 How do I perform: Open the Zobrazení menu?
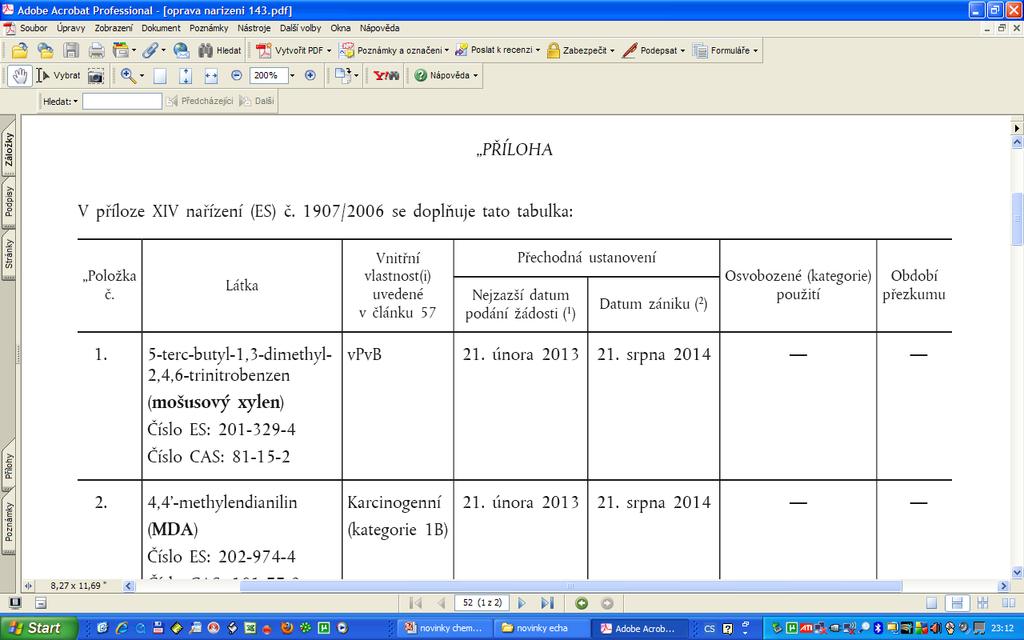coord(113,28)
